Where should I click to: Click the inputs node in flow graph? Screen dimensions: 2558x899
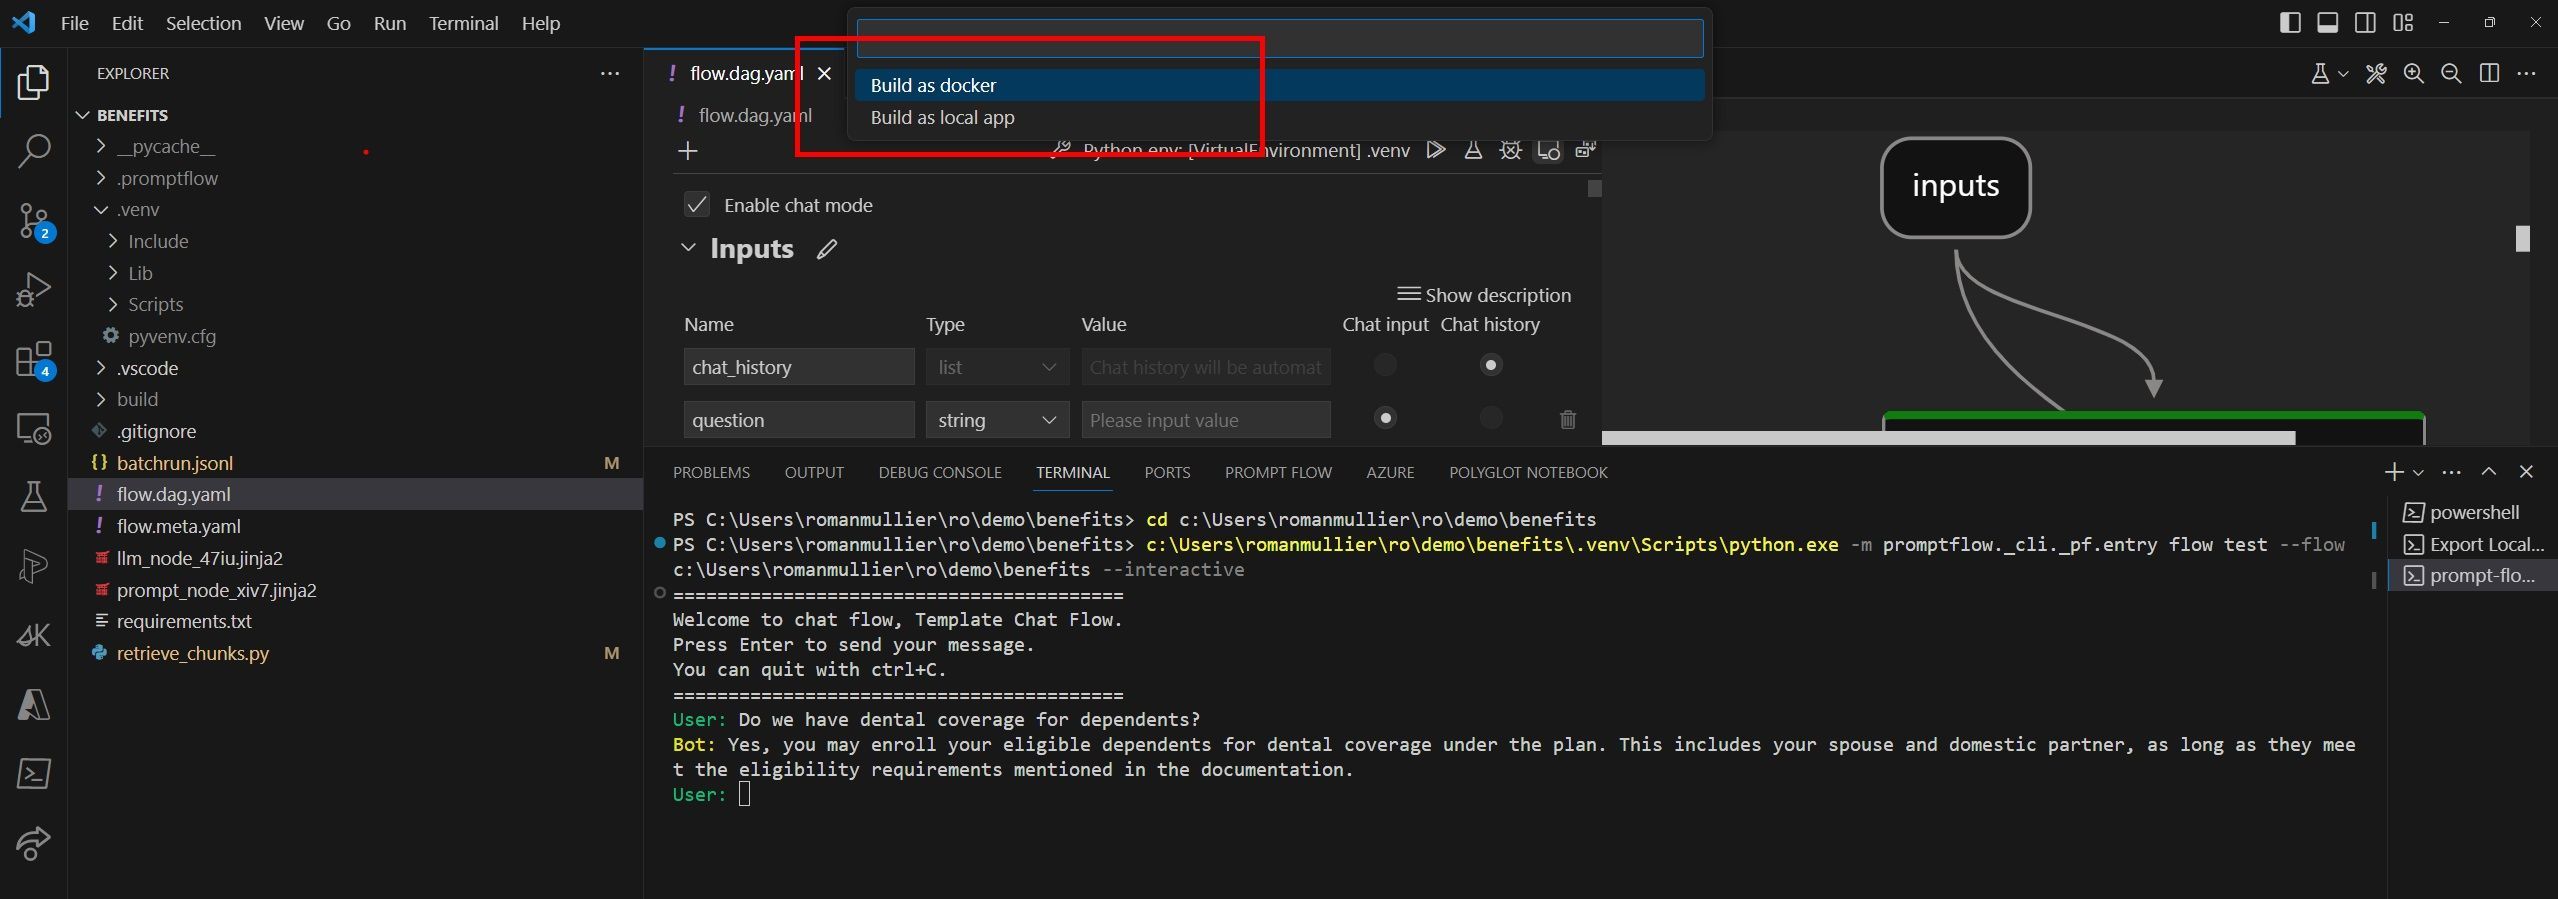1955,187
